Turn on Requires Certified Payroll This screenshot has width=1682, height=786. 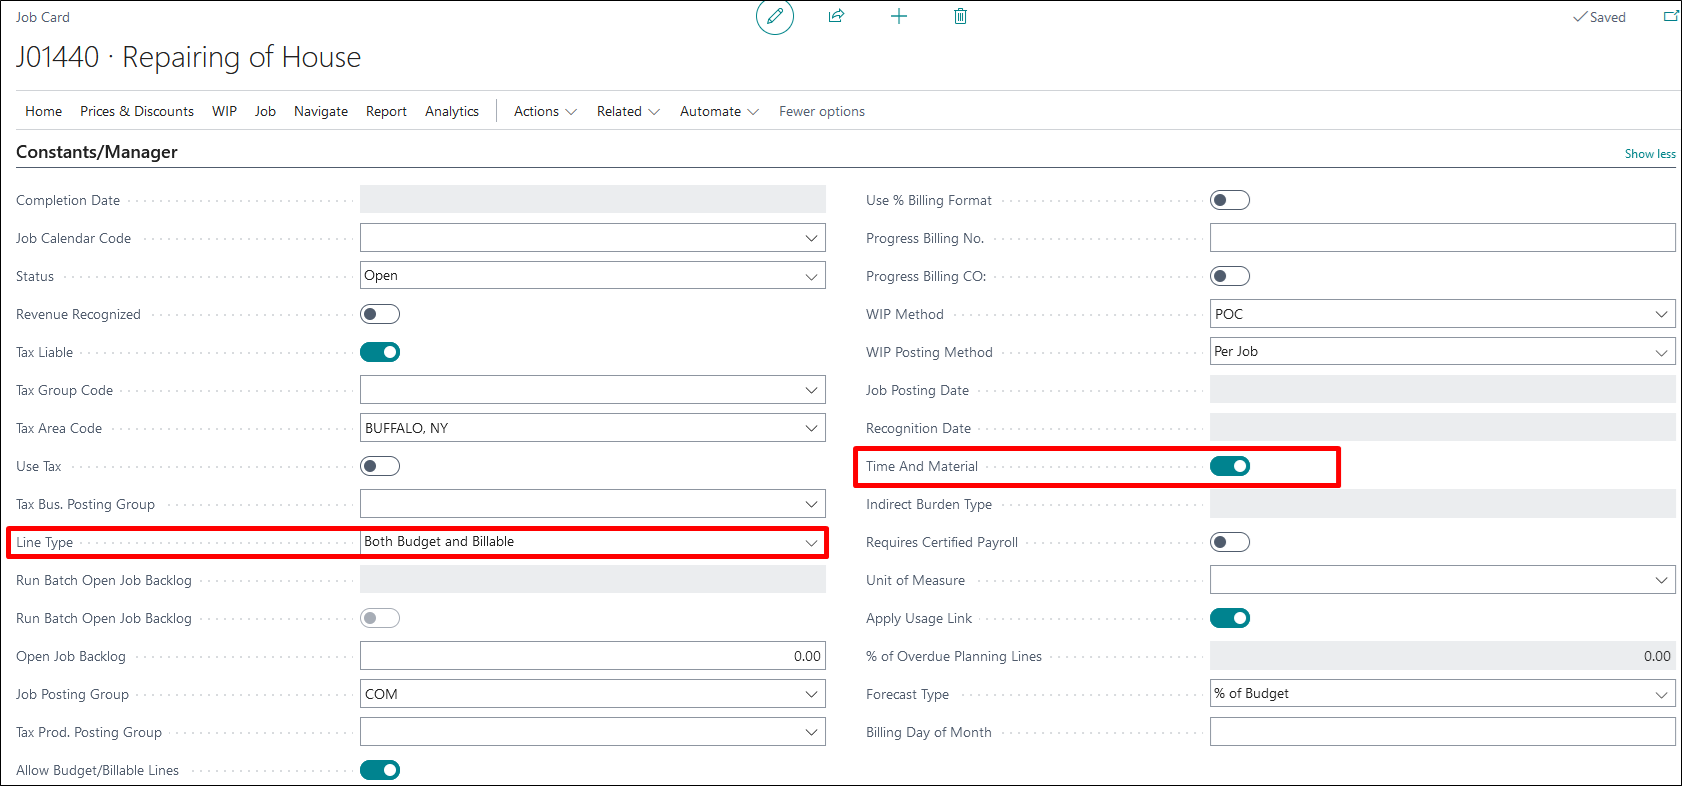pos(1229,542)
